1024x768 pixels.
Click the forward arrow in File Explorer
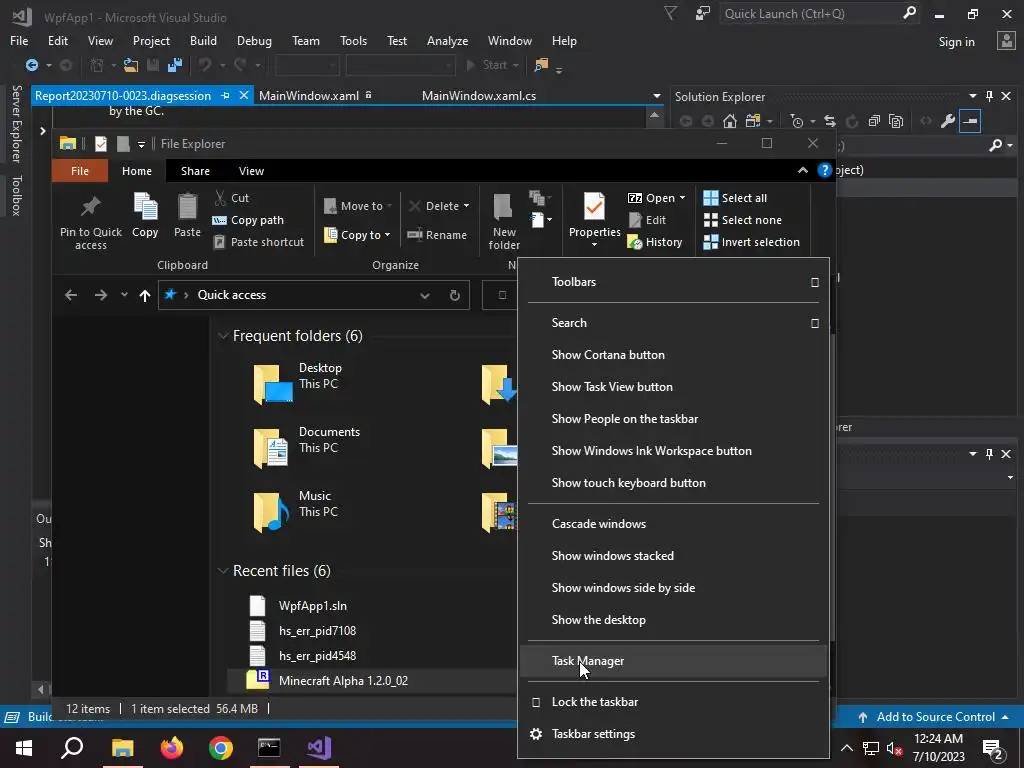click(101, 295)
